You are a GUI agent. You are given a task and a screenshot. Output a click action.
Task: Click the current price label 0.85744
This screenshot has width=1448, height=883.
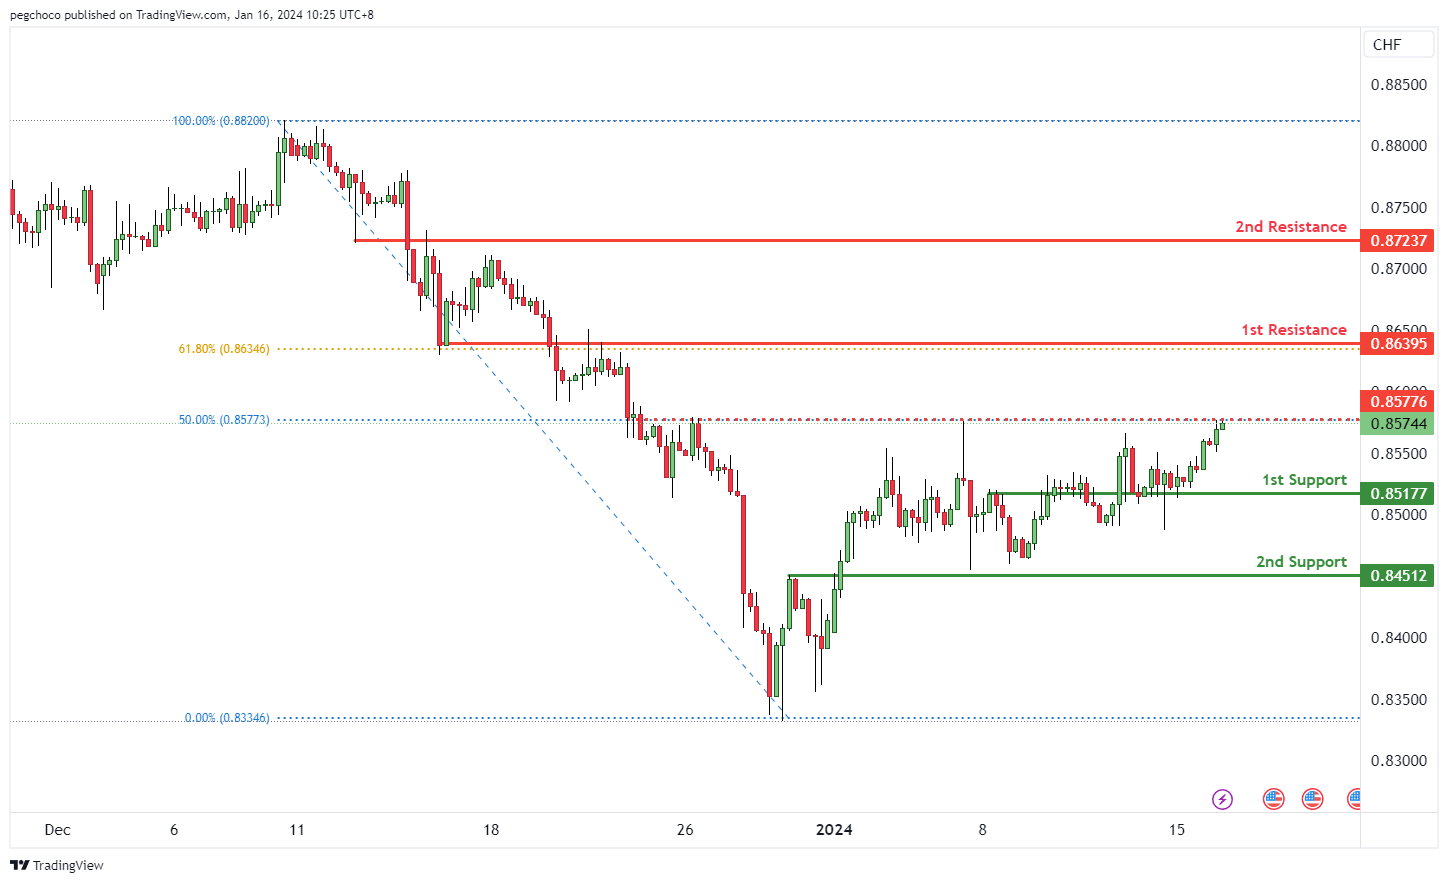pos(1398,424)
